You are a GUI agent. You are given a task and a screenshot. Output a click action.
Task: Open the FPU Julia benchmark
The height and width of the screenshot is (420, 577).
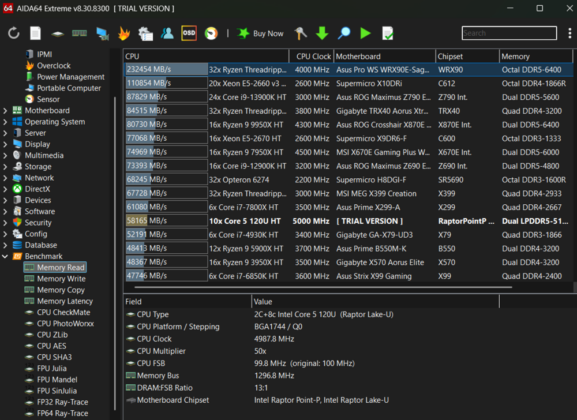point(46,368)
